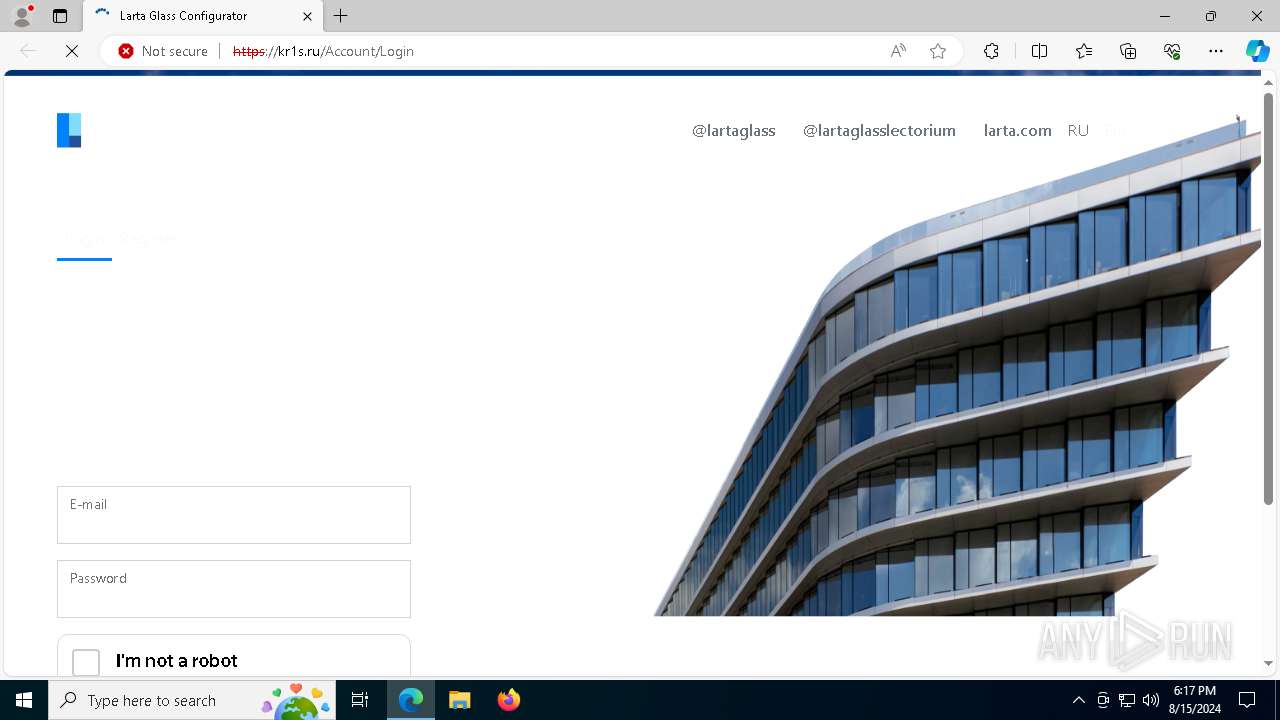Open Copilot sidebar
Viewport: 1280px width, 720px height.
coord(1257,51)
